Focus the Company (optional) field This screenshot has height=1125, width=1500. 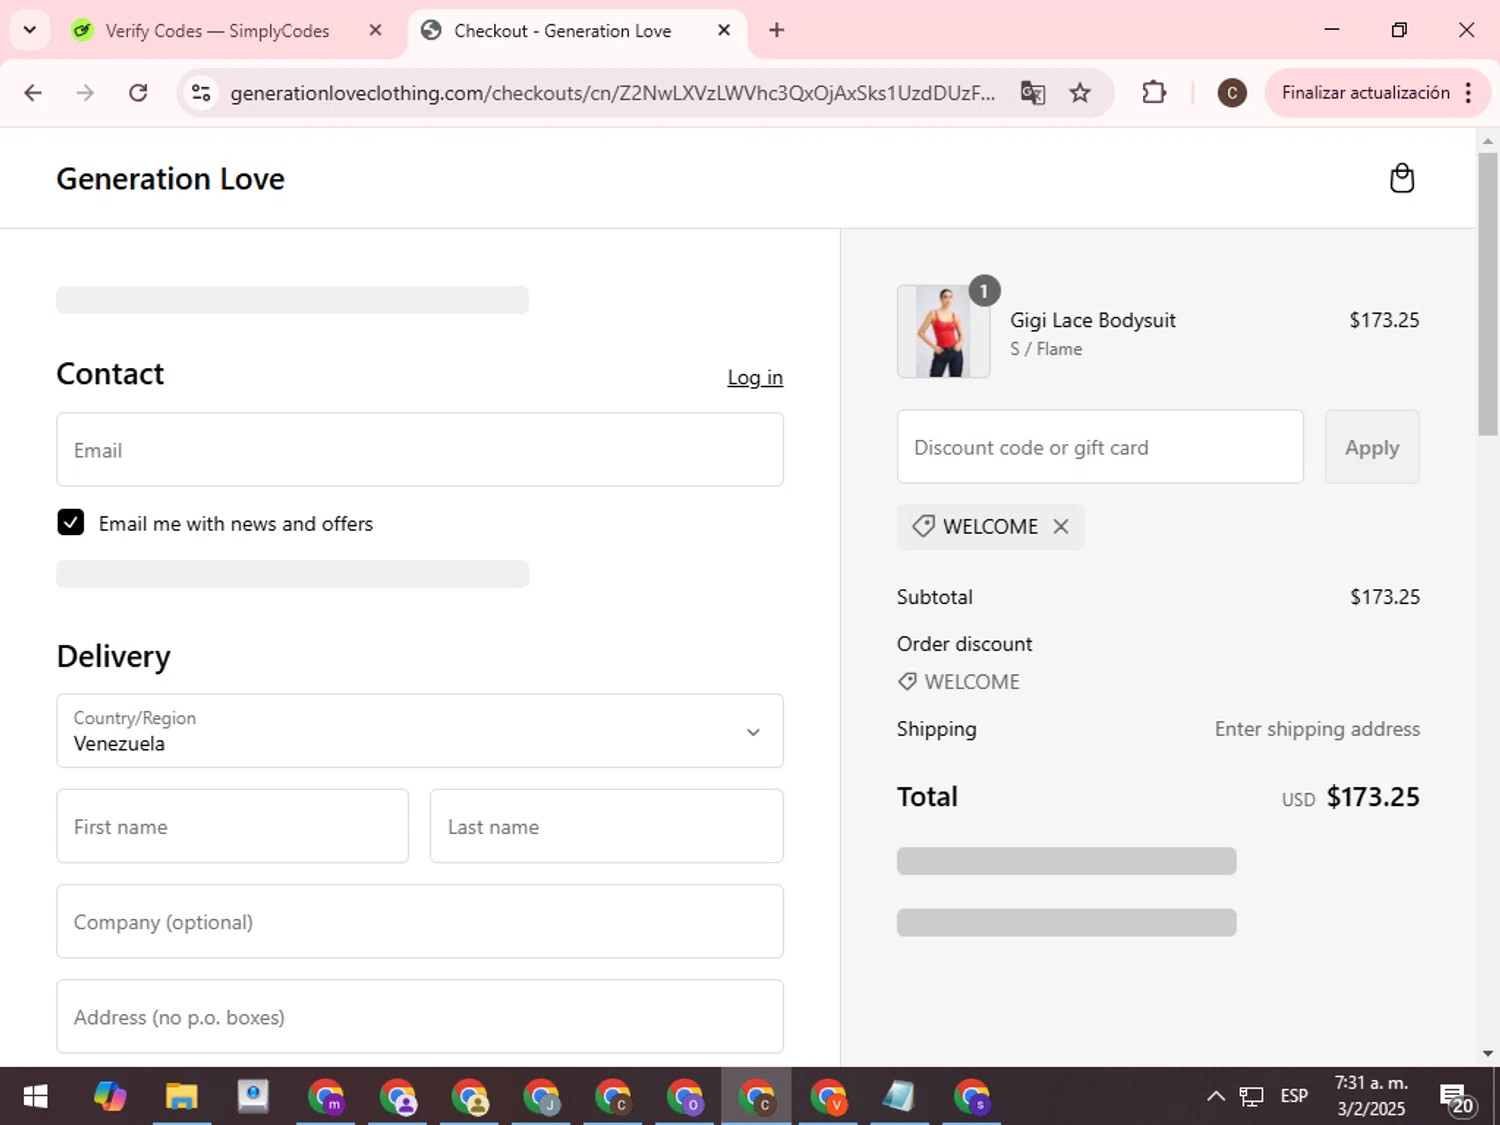click(x=420, y=921)
